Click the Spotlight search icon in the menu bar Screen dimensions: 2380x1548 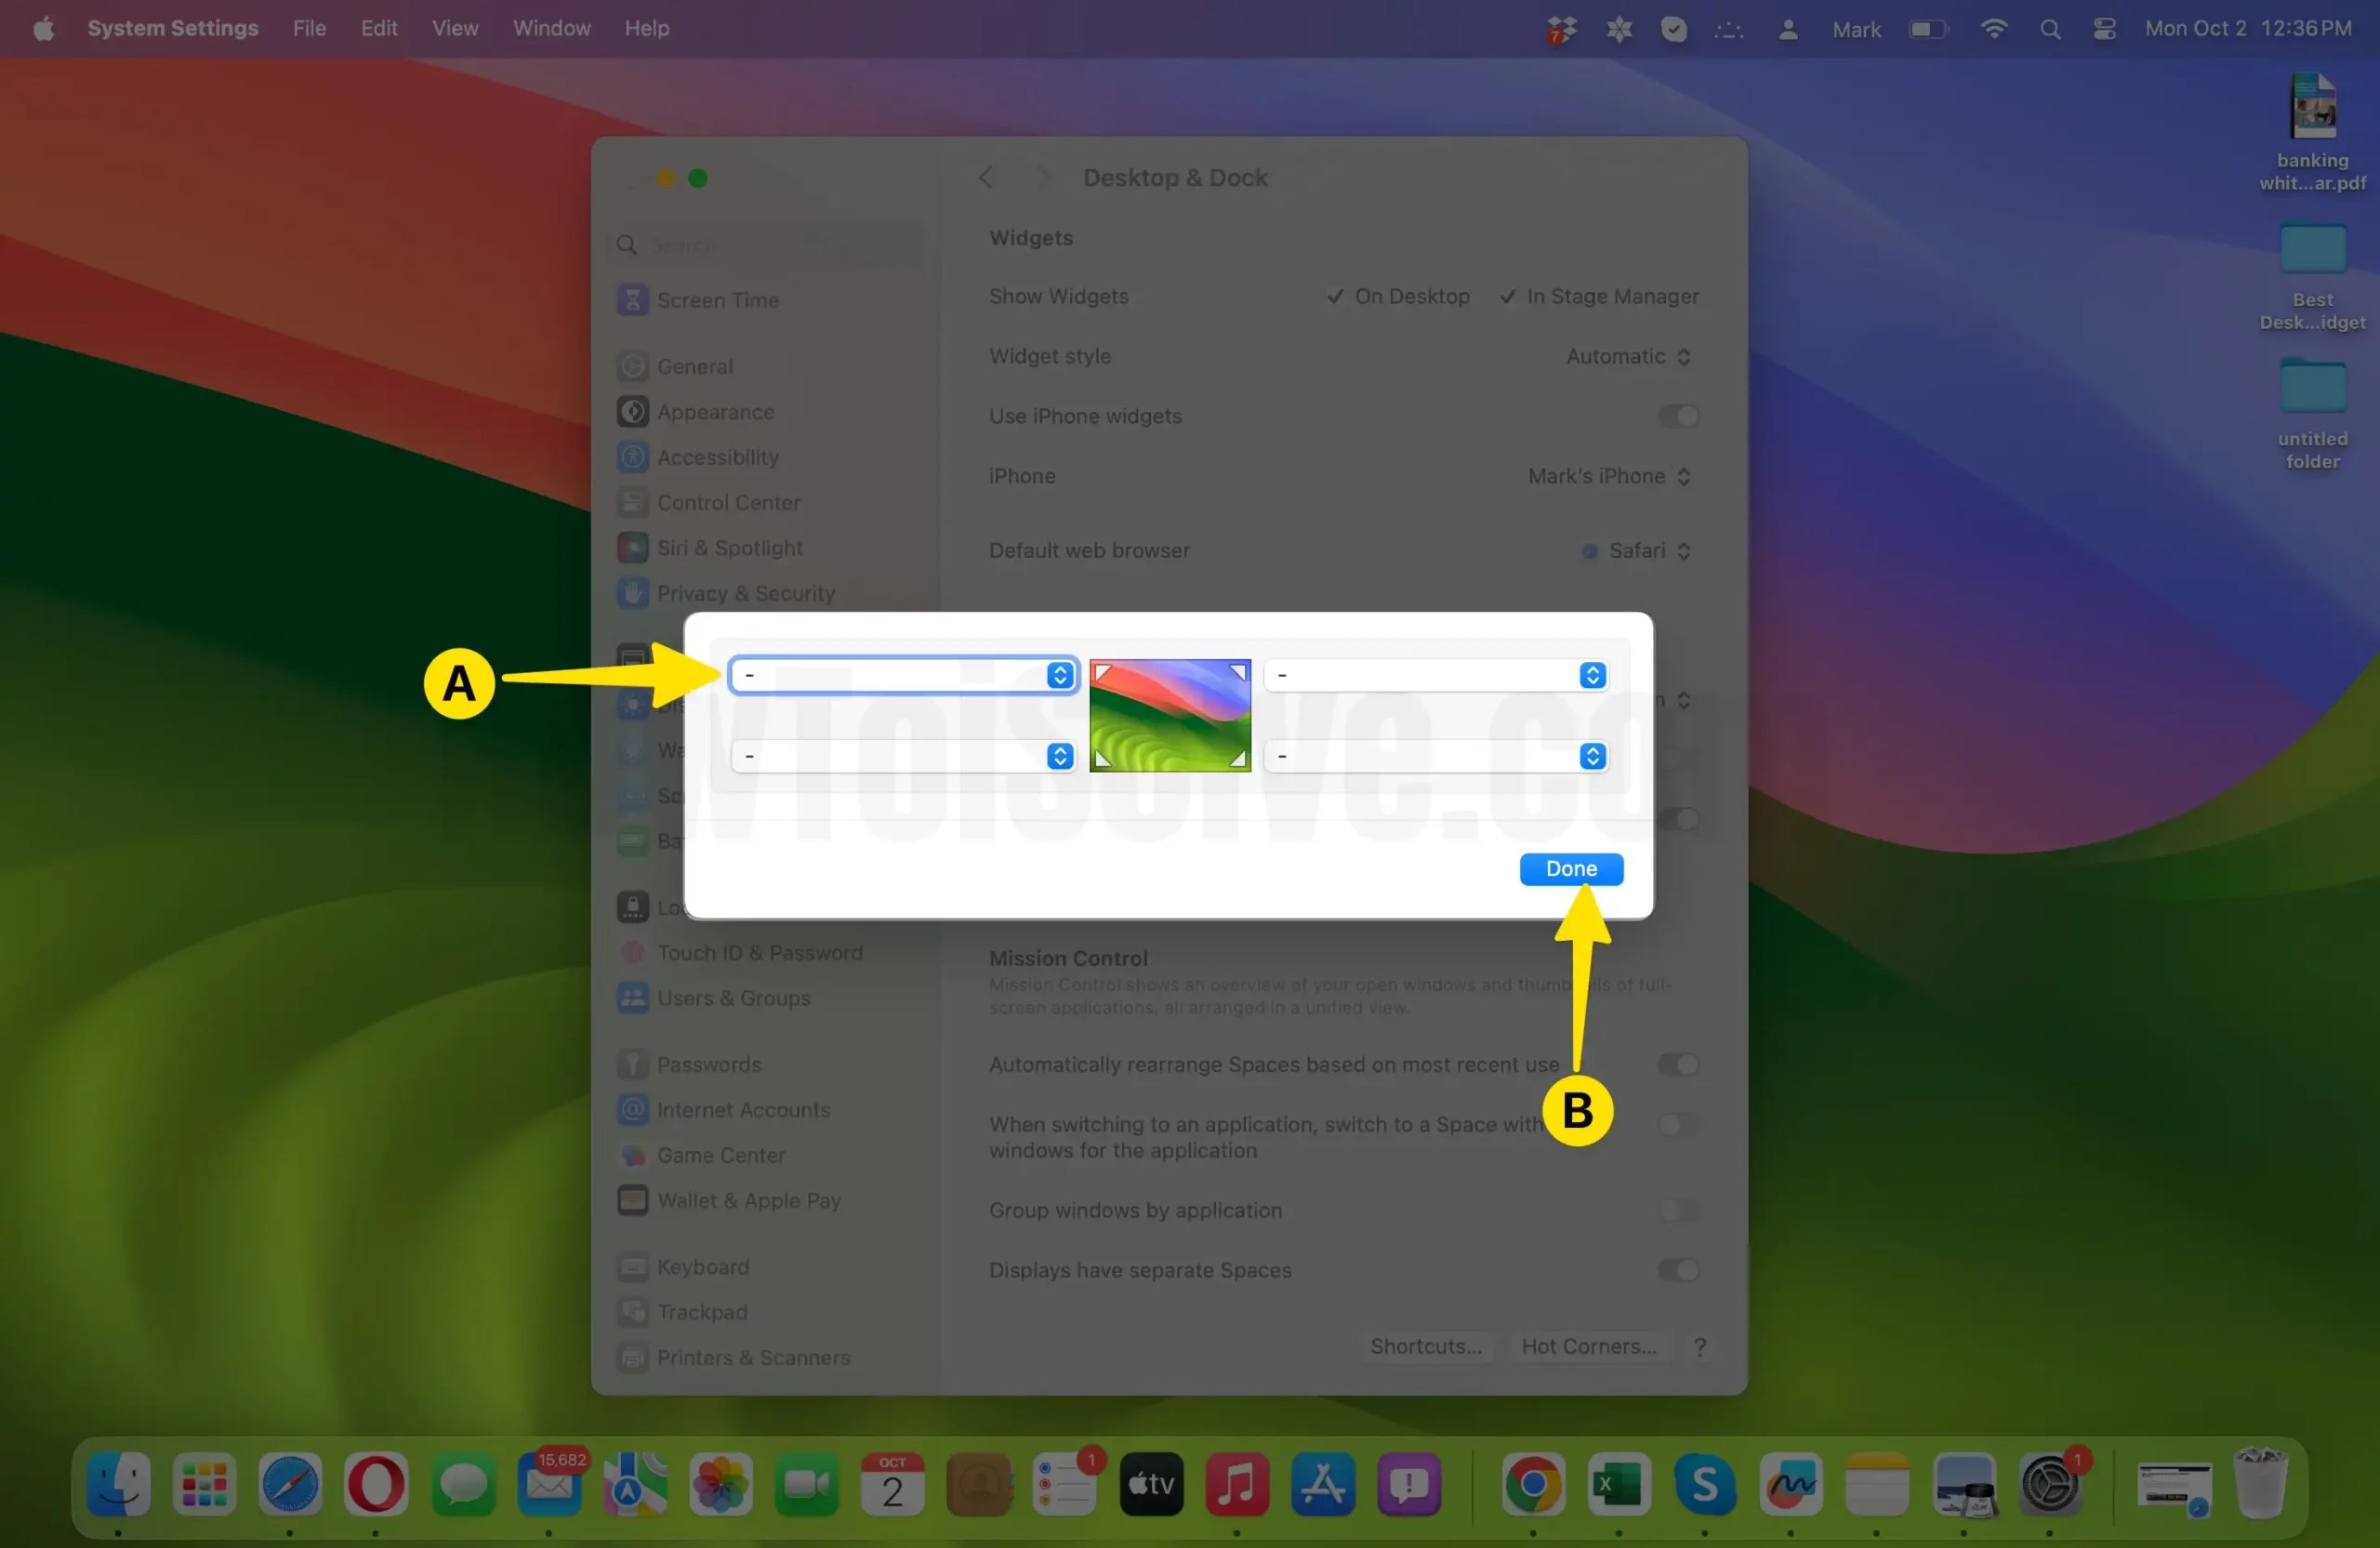point(2050,28)
